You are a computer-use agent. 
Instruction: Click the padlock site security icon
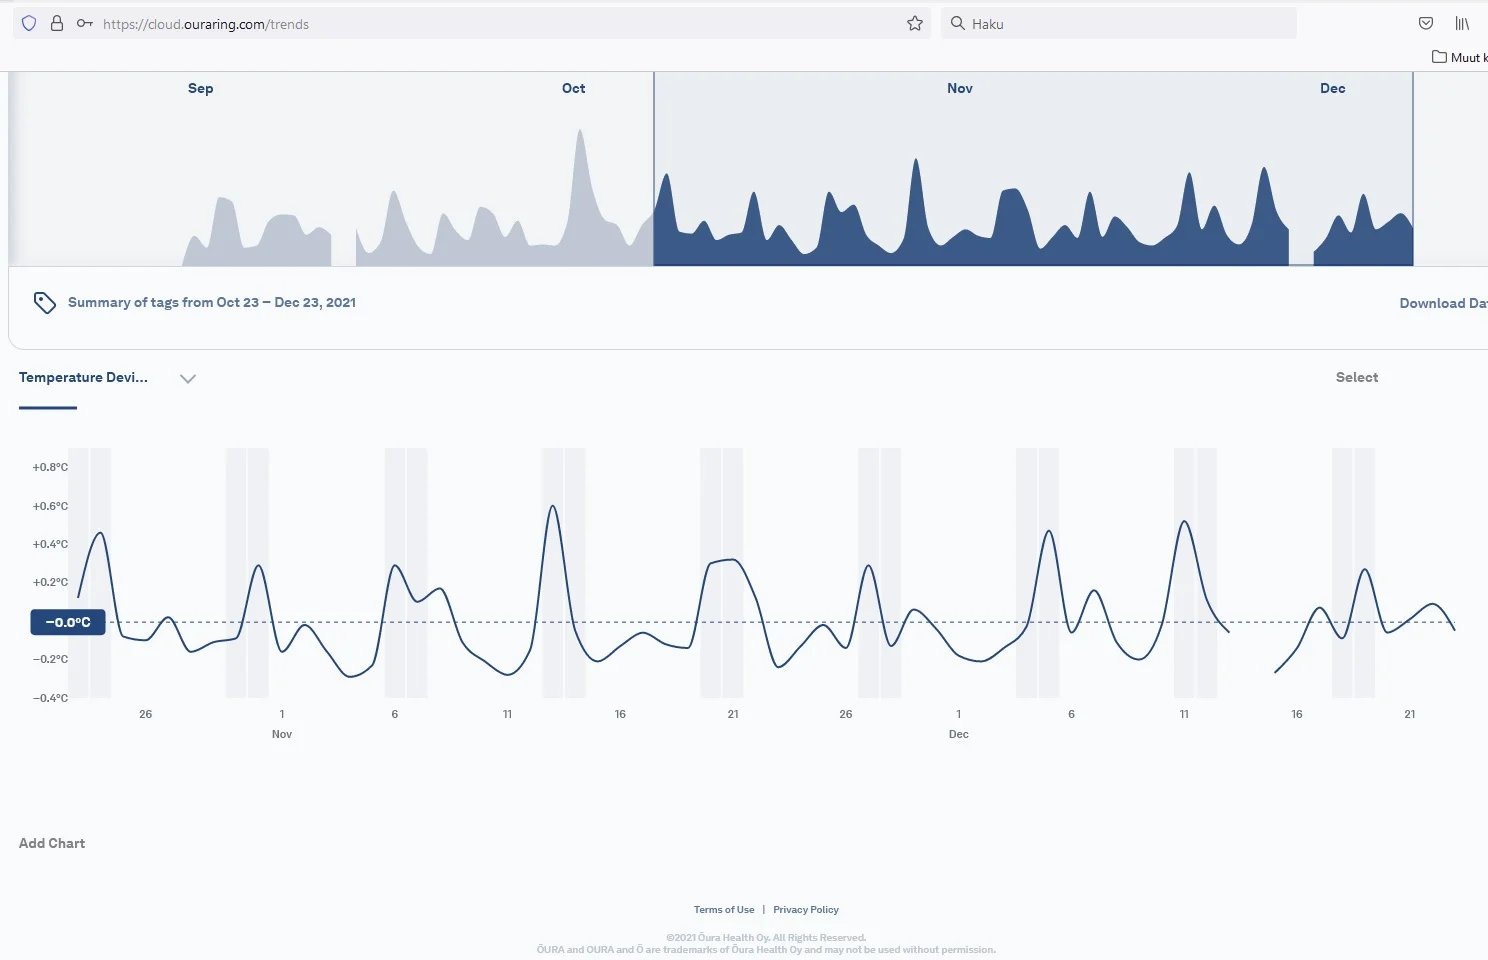click(57, 23)
